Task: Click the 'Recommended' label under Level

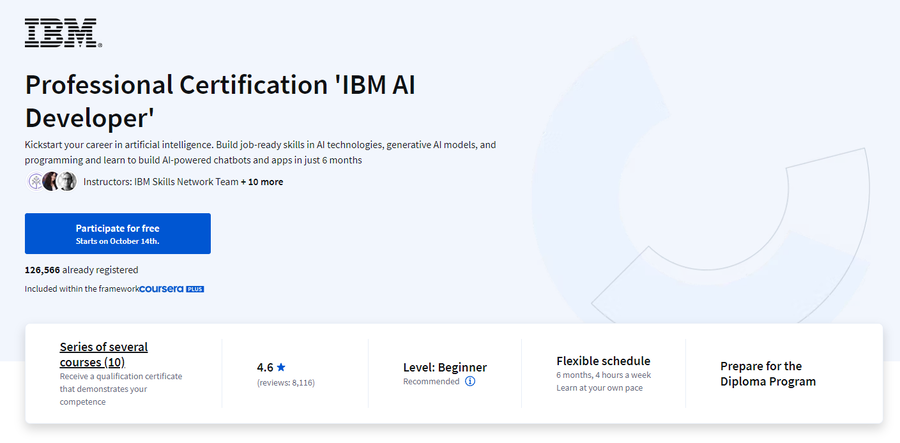Action: 431,381
